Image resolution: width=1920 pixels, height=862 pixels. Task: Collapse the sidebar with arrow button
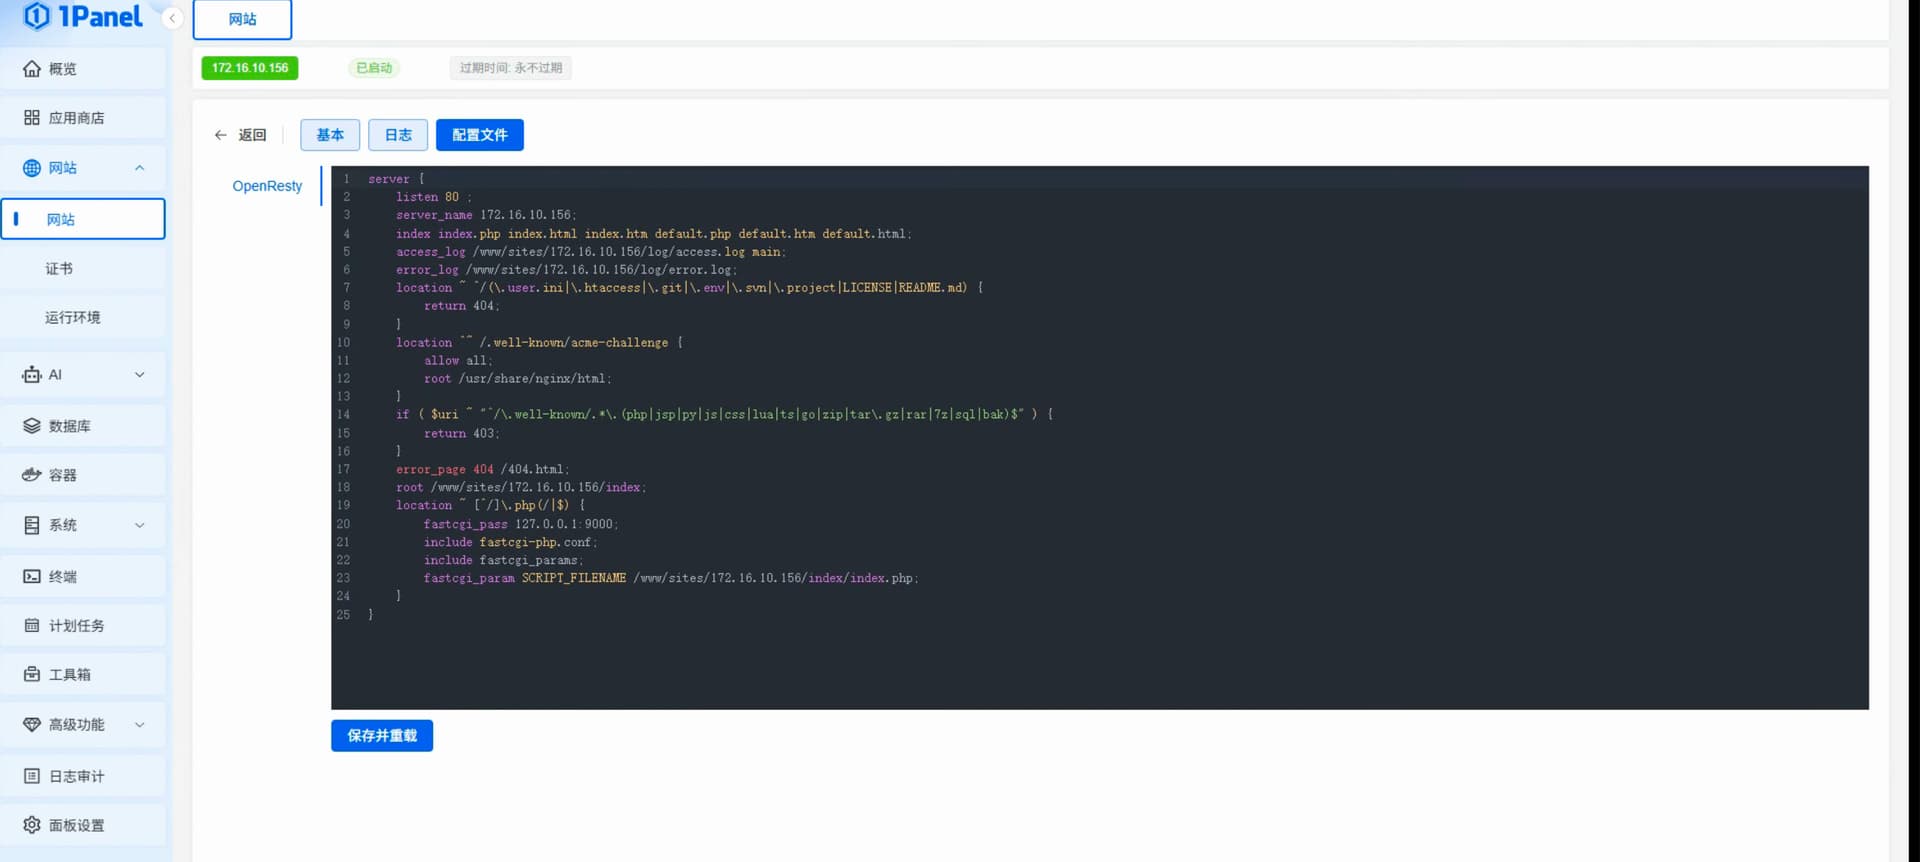(172, 18)
